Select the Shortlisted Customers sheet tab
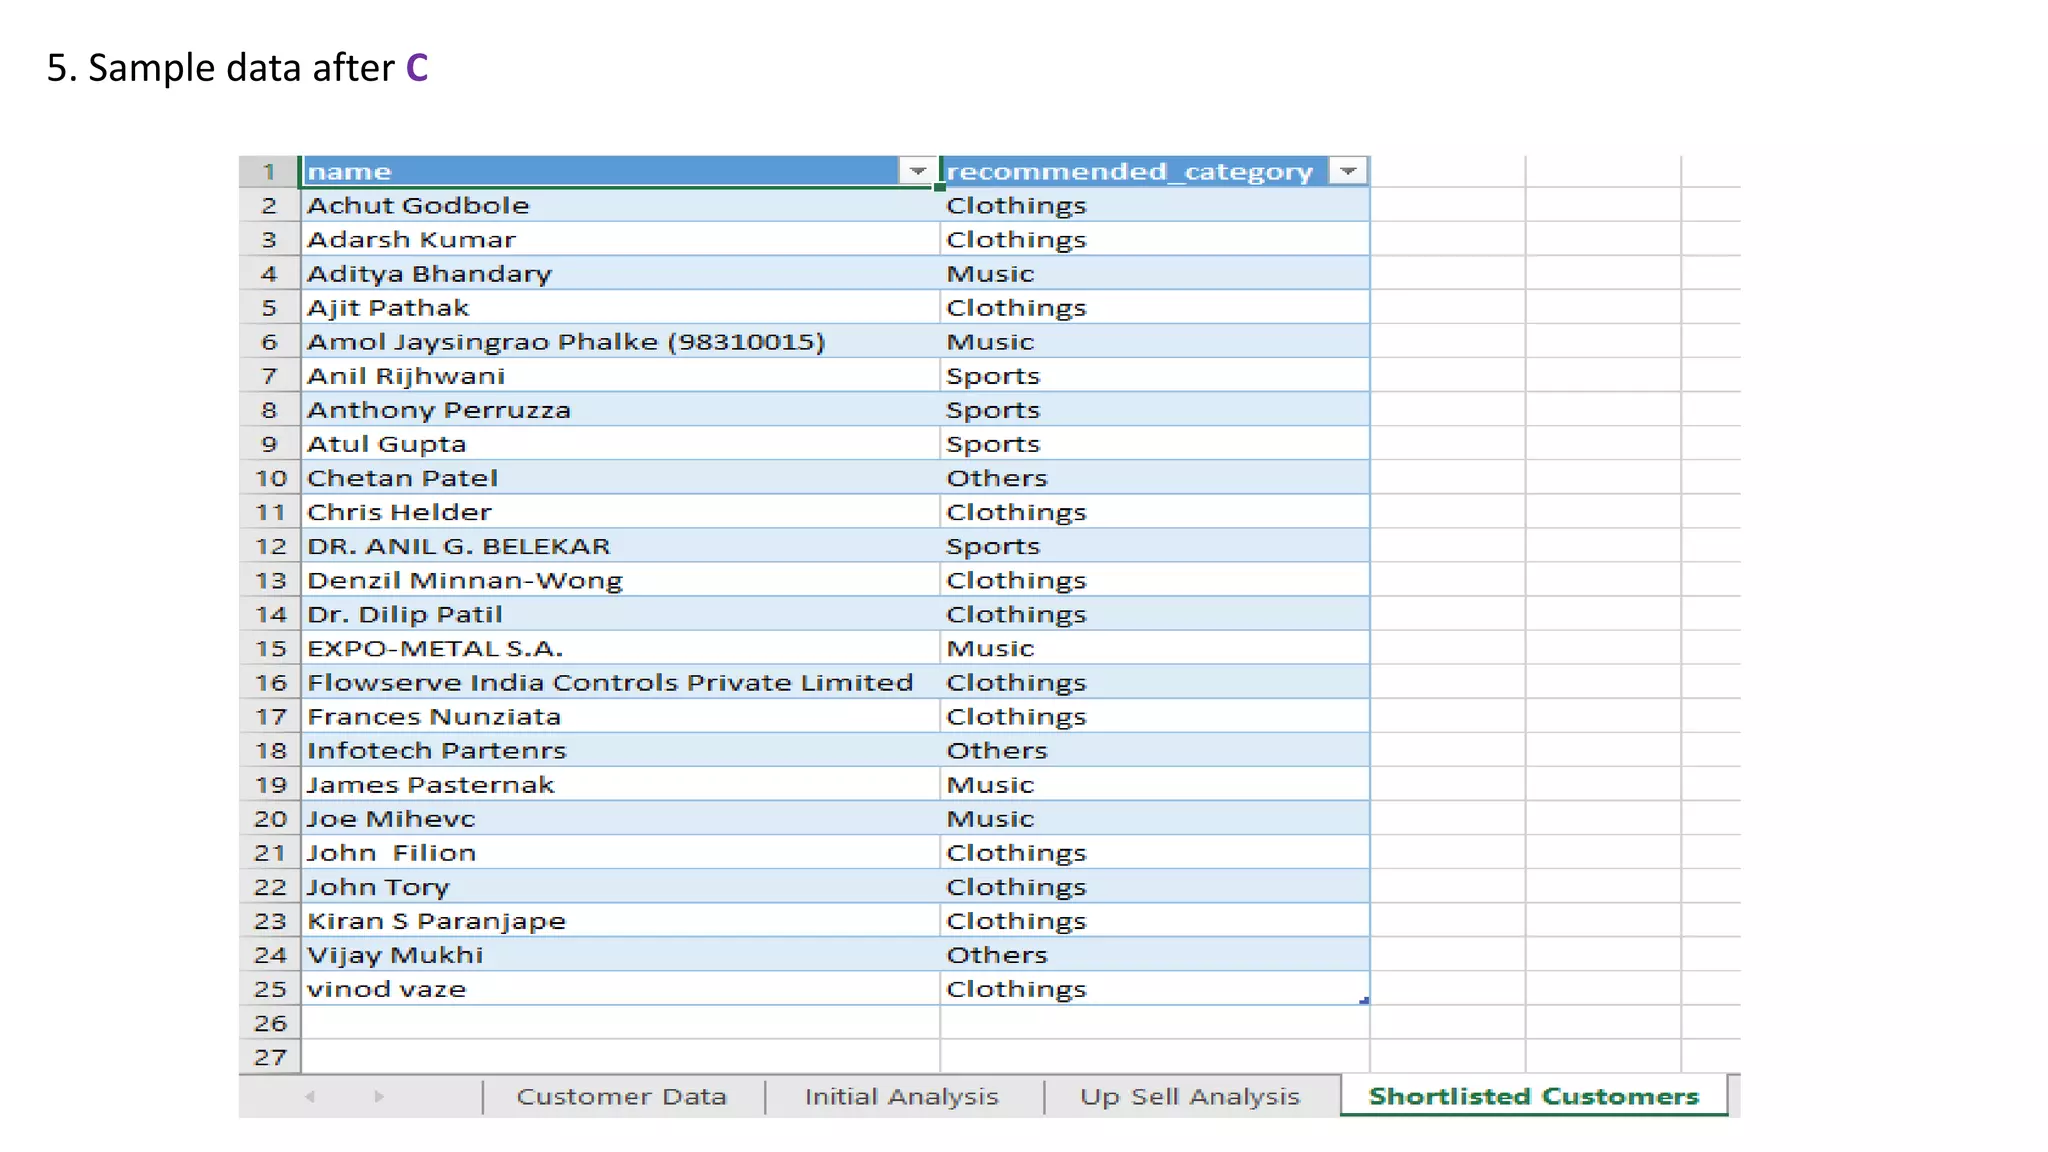 coord(1533,1096)
